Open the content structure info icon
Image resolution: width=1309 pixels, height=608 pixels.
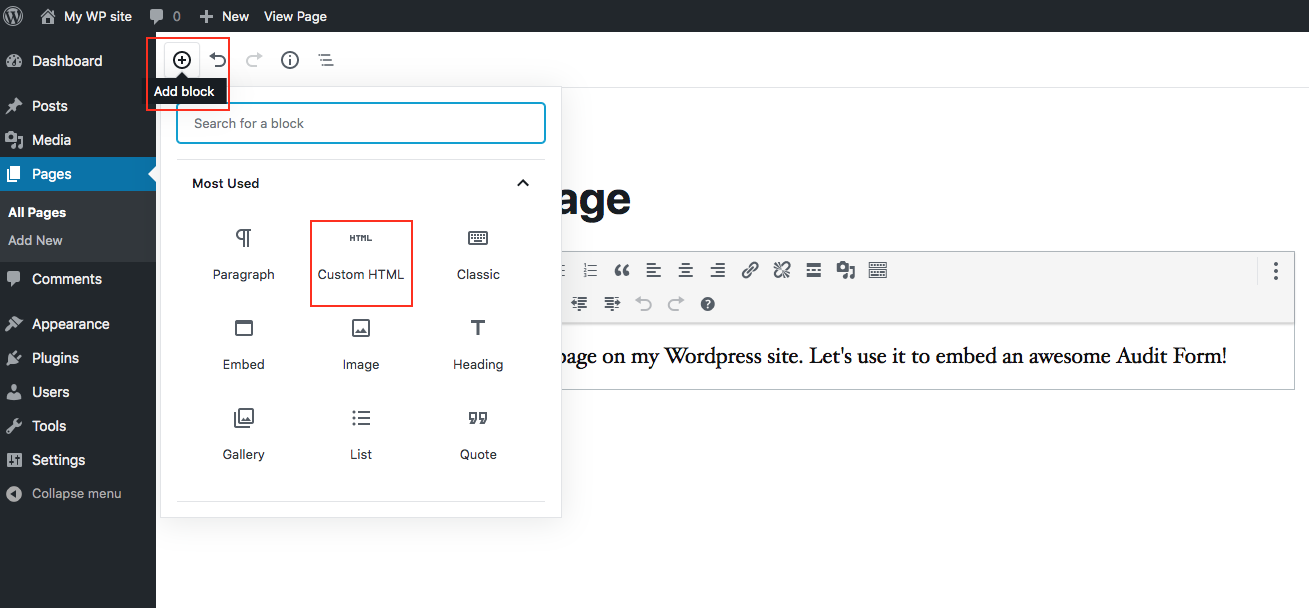[290, 60]
